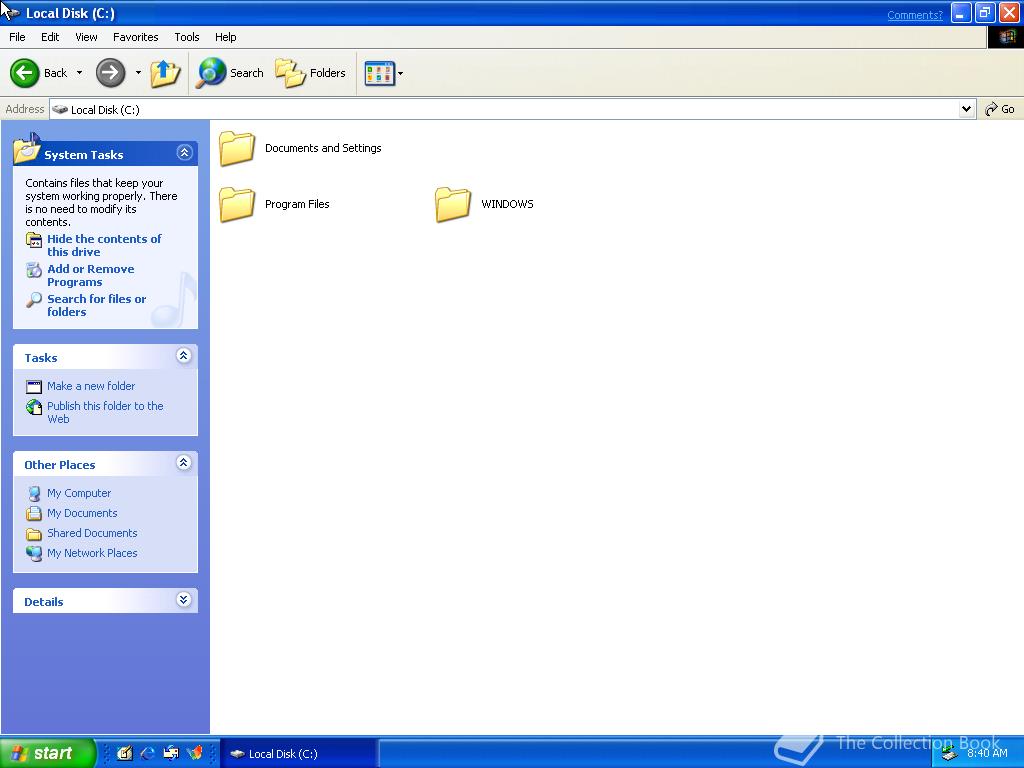Click the Add or Remove Programs icon

[34, 270]
